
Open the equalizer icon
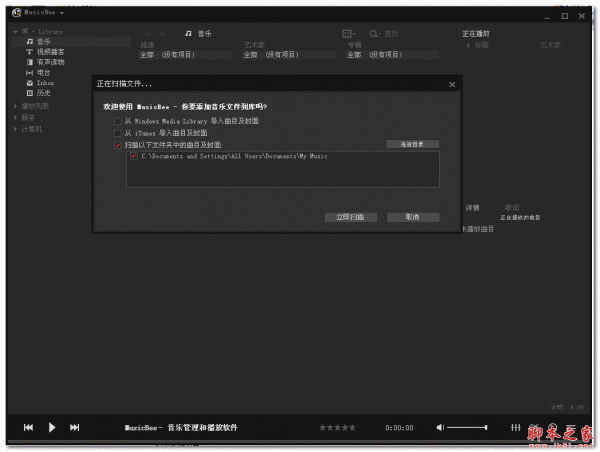point(515,428)
